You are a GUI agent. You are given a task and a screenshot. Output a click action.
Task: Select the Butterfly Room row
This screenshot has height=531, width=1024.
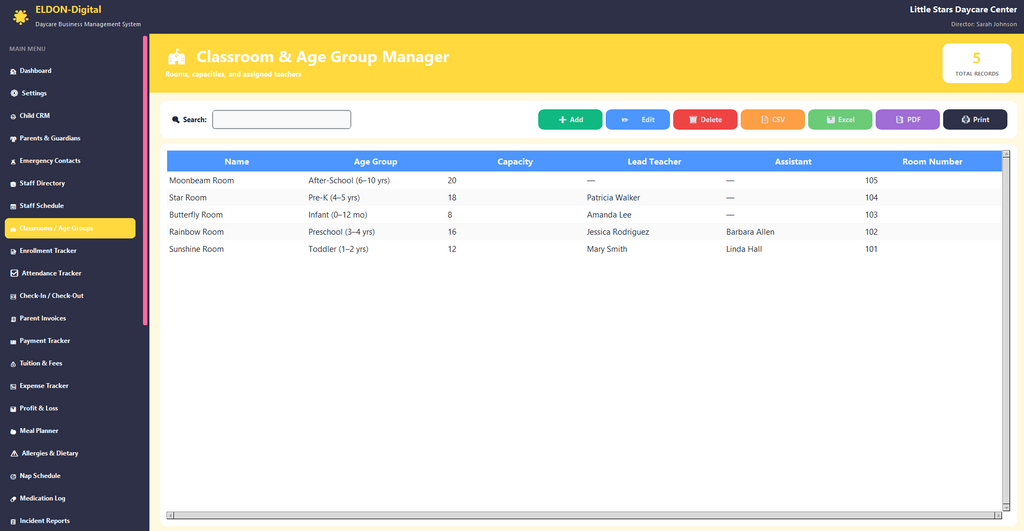[584, 214]
